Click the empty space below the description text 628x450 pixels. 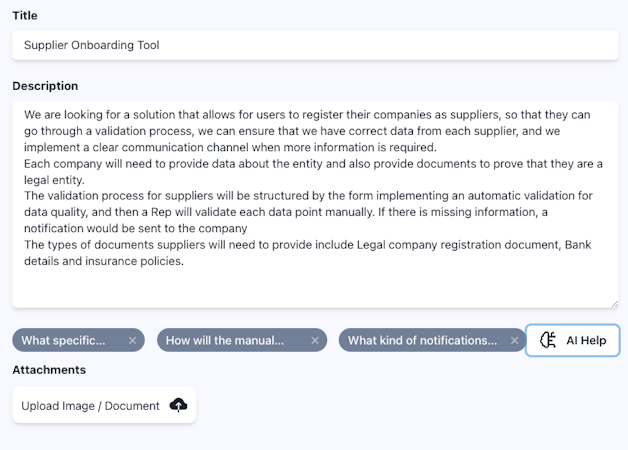coord(315,288)
